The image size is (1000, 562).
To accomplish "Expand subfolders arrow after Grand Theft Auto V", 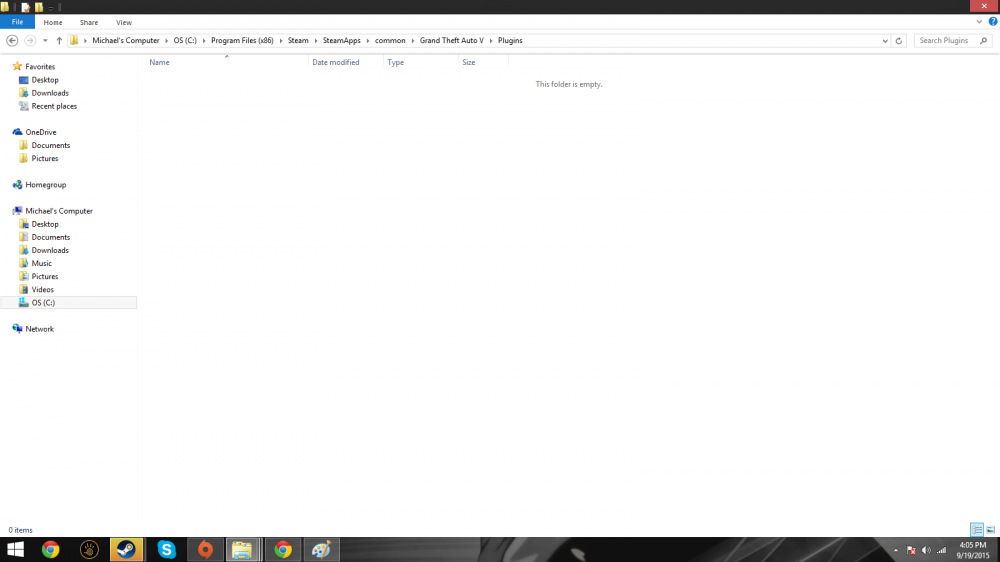I will click(491, 40).
